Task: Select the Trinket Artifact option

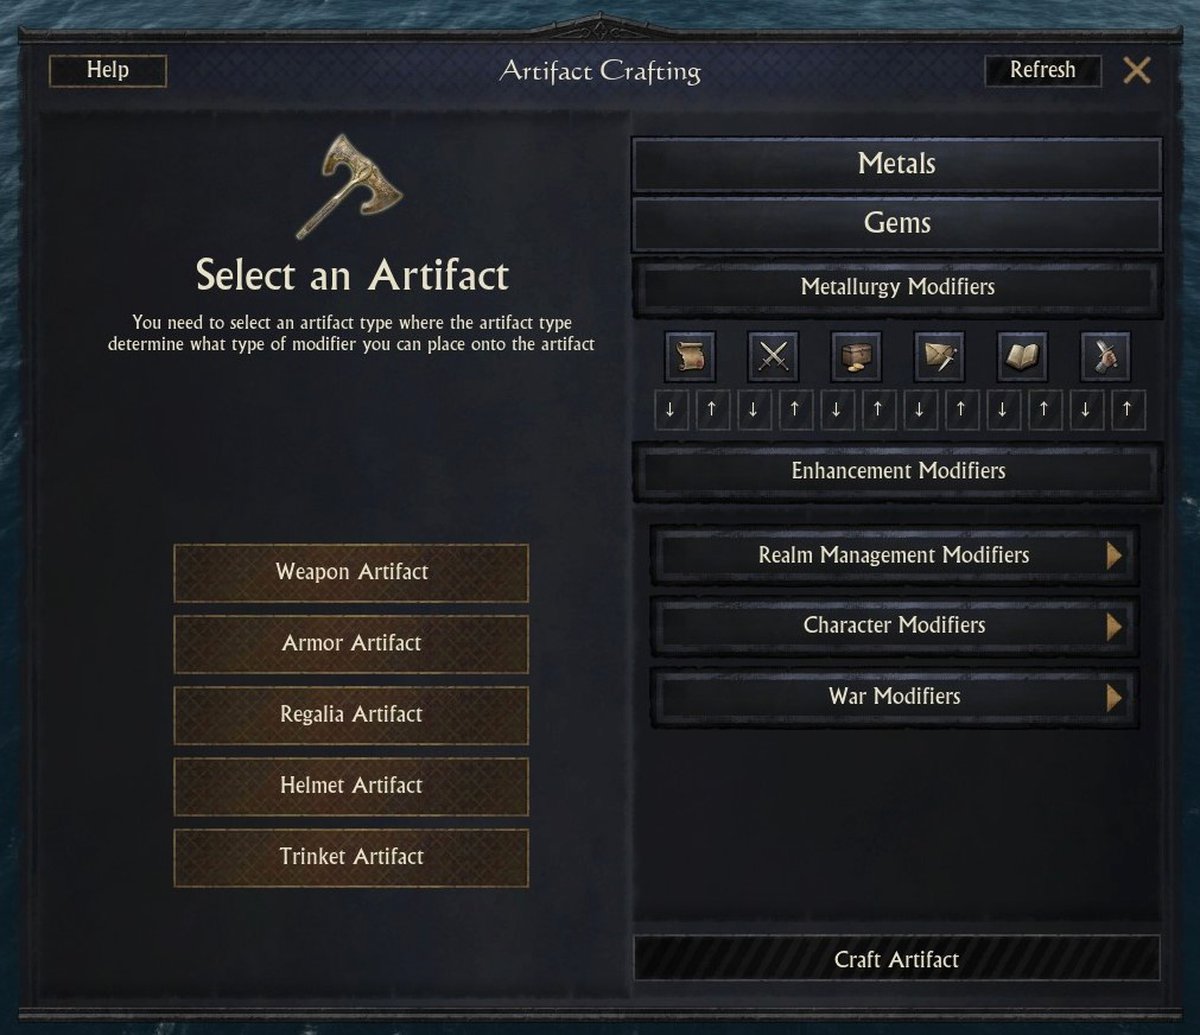Action: (351, 857)
